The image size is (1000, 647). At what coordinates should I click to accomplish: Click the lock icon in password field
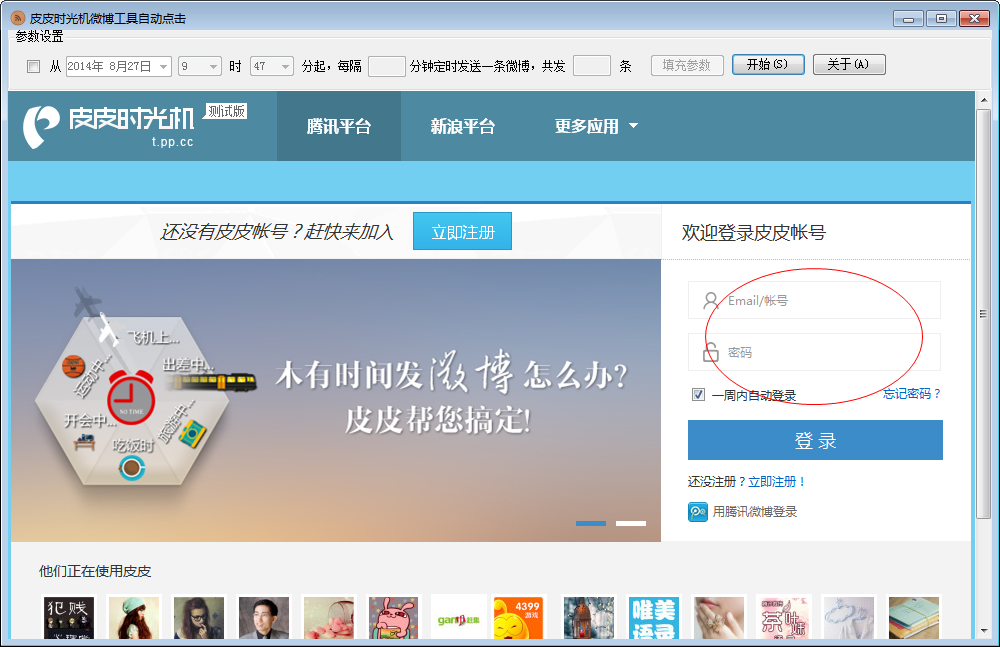[710, 352]
